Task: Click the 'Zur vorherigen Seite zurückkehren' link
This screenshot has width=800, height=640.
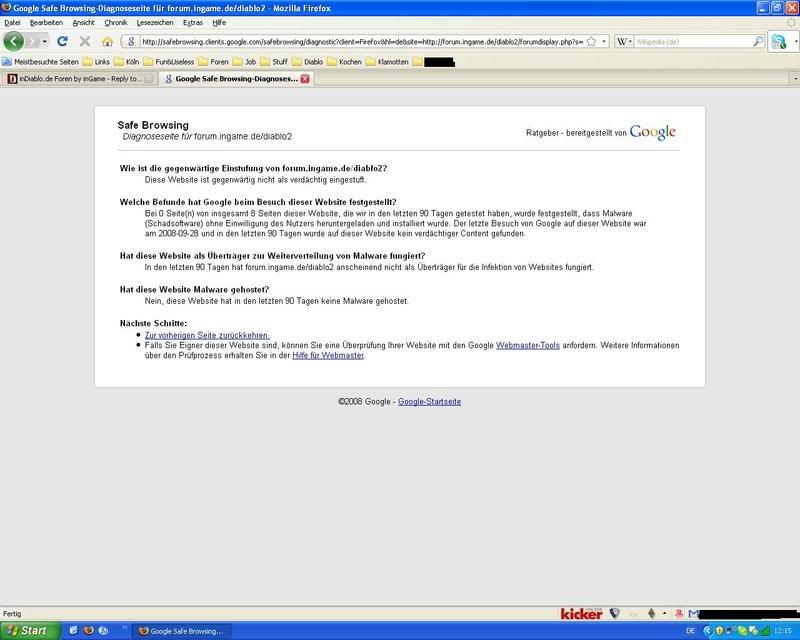Action: point(207,335)
